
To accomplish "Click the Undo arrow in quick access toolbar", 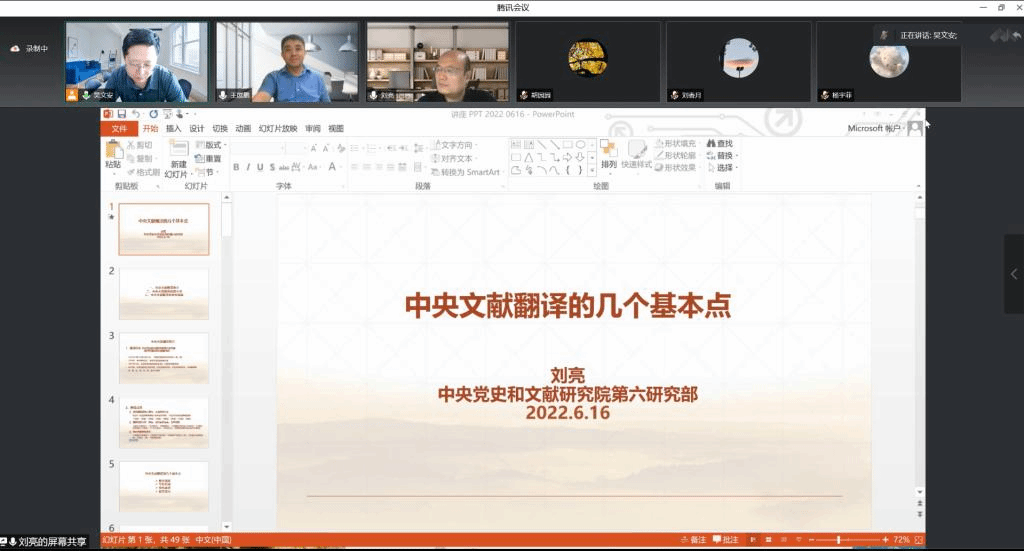I will pyautogui.click(x=136, y=115).
